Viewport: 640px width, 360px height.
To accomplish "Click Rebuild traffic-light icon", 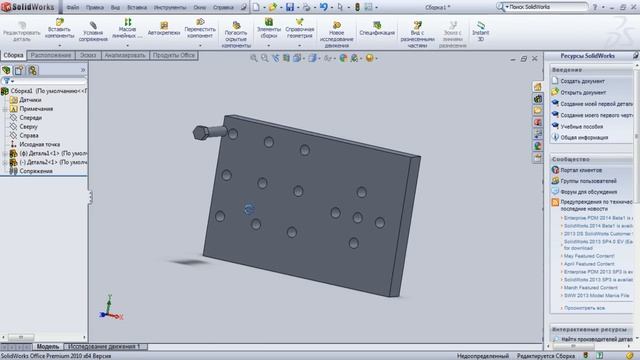I will tap(357, 7).
